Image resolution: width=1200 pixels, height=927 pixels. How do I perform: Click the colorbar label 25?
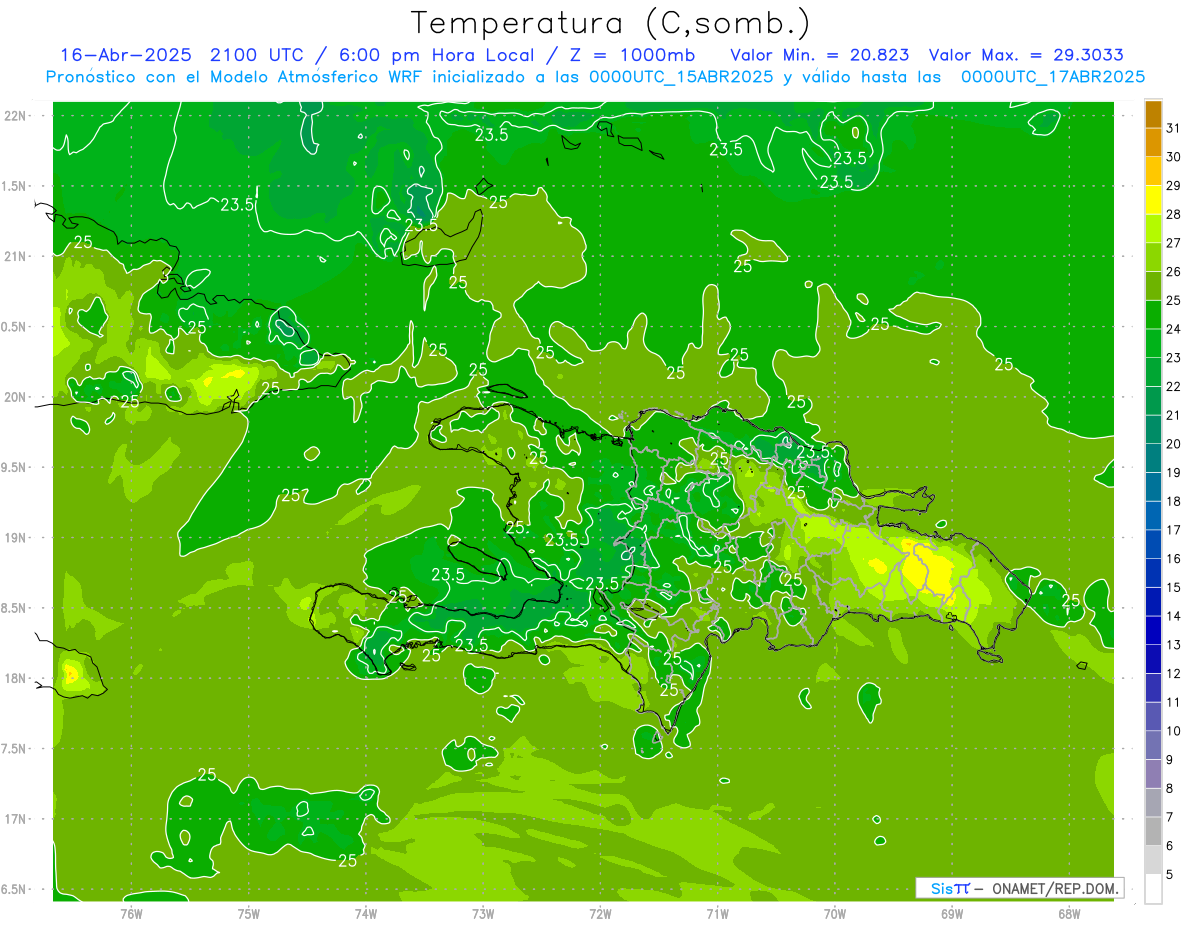(1173, 300)
